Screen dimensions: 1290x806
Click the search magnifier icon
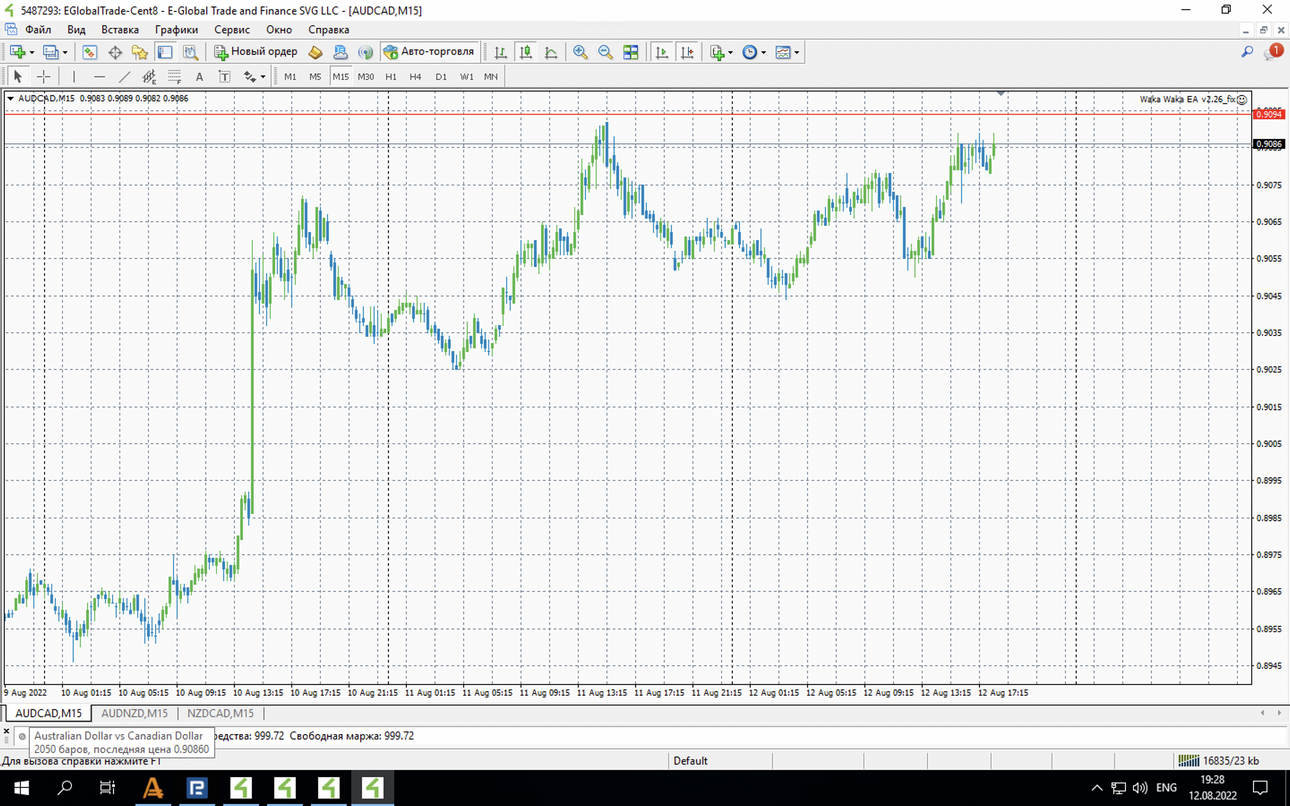[x=1247, y=52]
